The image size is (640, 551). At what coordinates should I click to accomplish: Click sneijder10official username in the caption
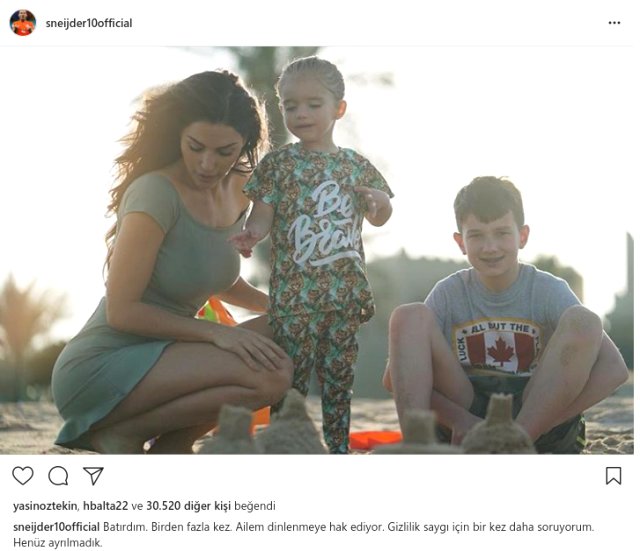[x=56, y=527]
